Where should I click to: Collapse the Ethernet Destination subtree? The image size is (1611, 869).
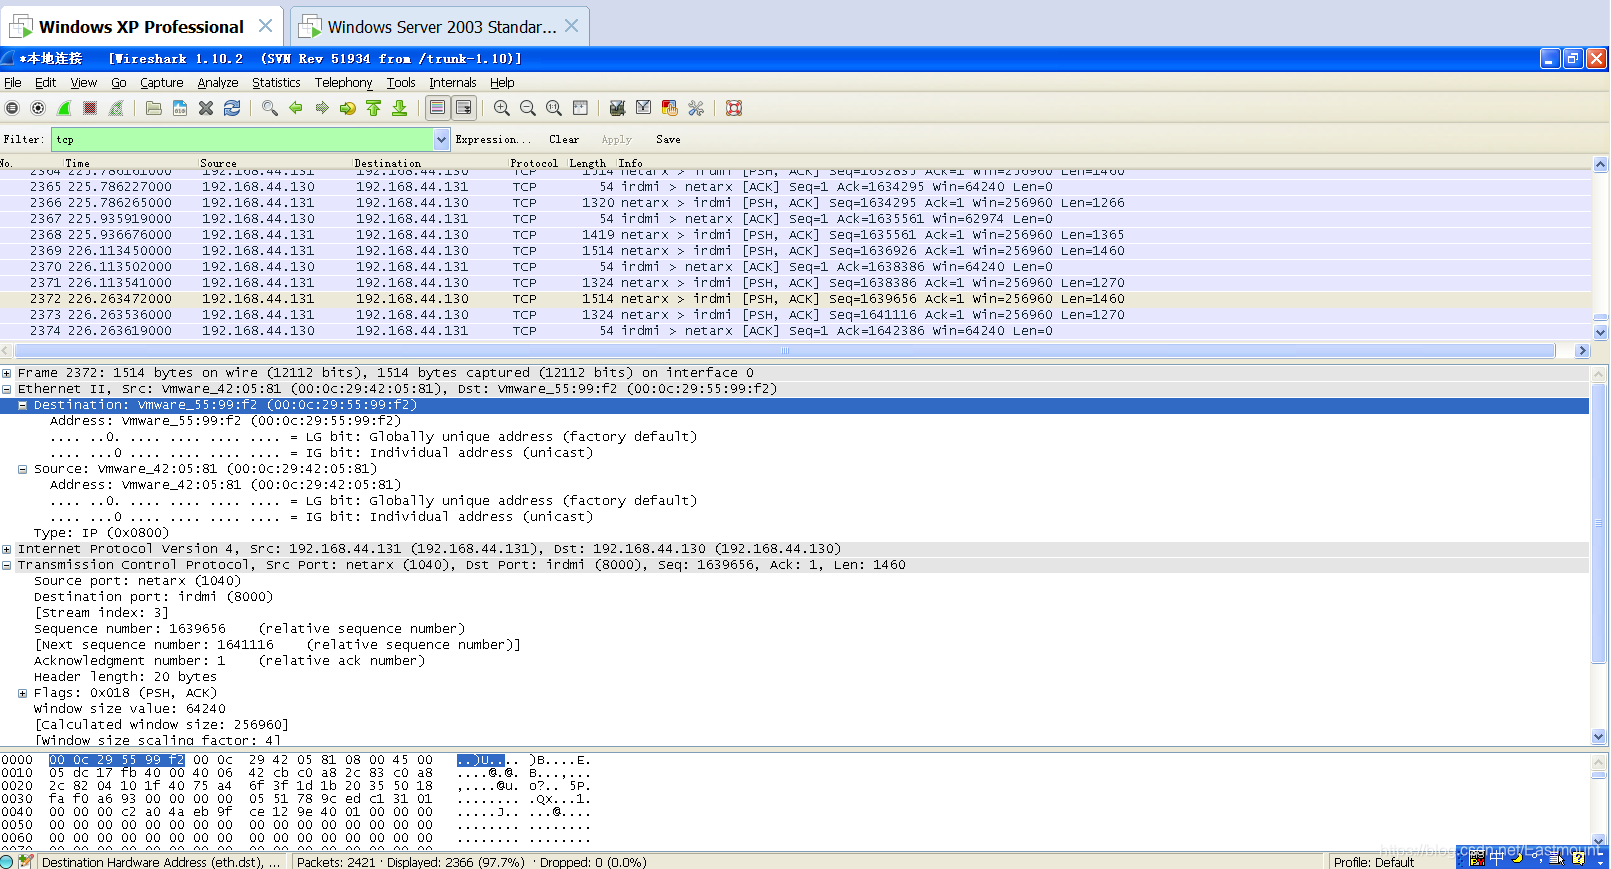[22, 405]
